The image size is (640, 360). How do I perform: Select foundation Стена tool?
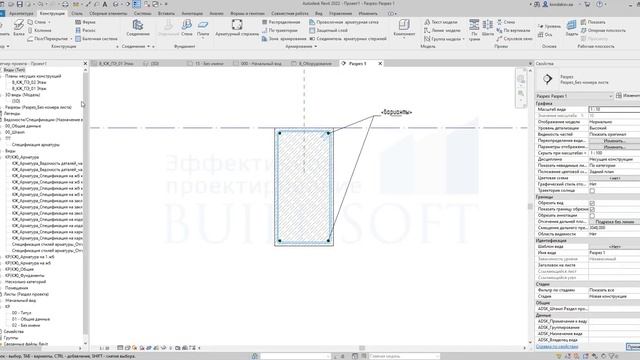pos(187,28)
